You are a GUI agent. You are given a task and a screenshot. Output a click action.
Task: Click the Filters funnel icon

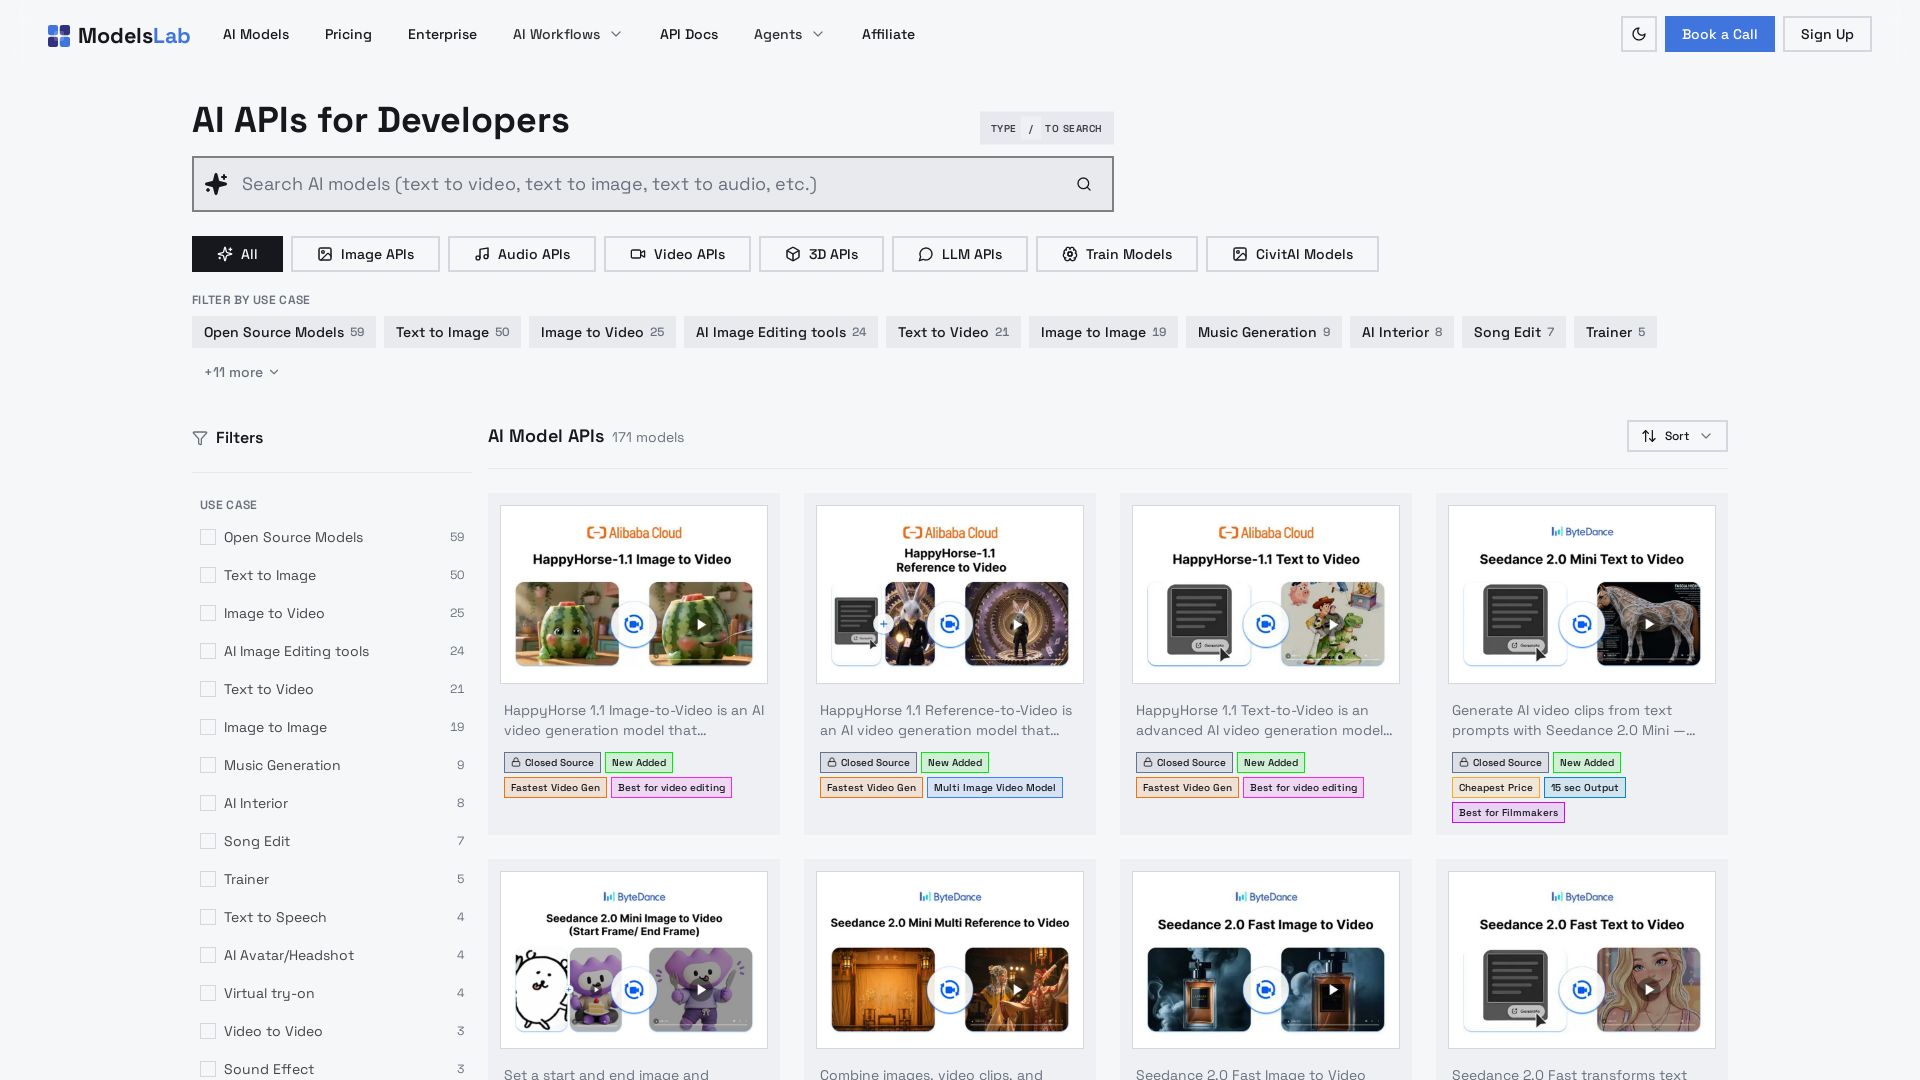(200, 438)
